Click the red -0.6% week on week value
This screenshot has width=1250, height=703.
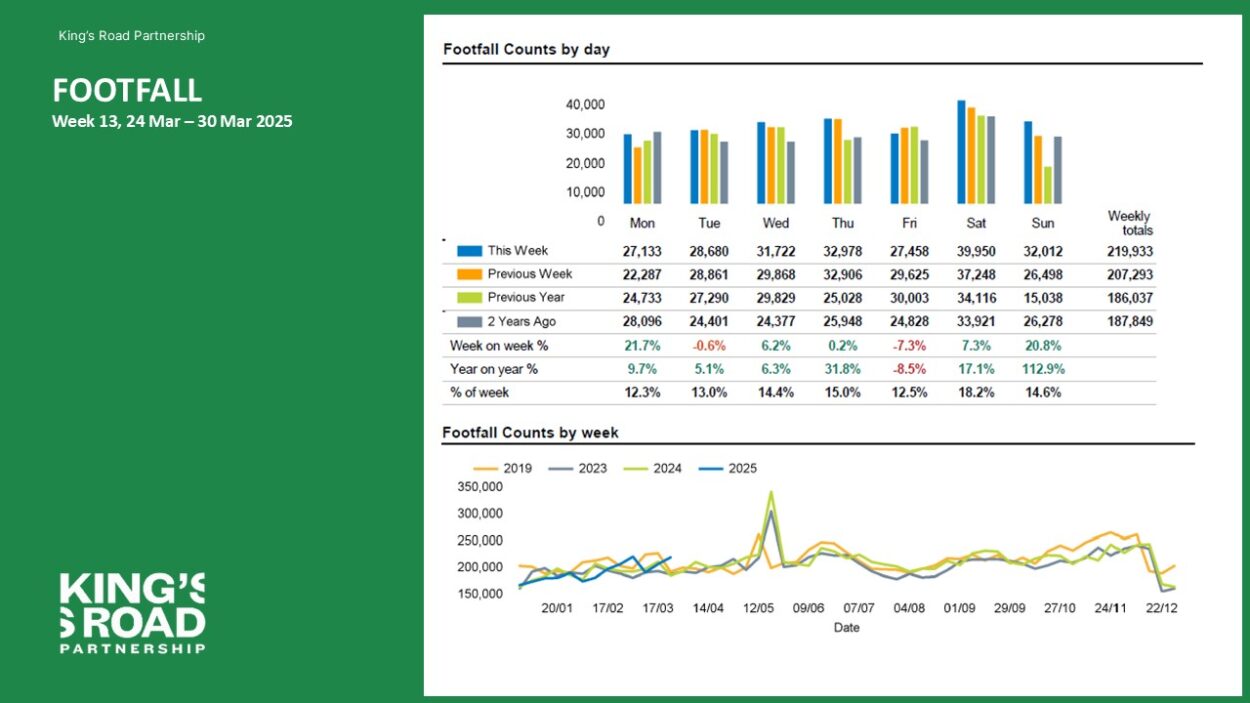click(709, 346)
